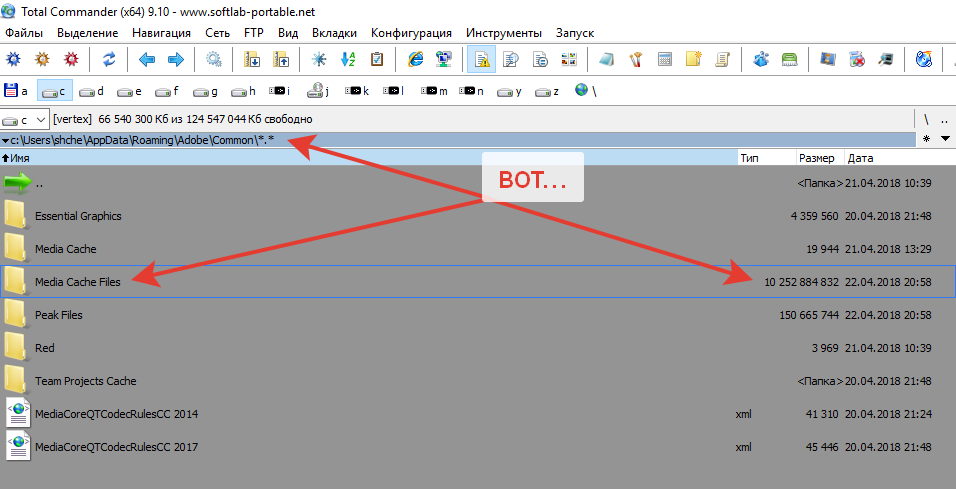Click the blue control panel bucket icon

761,59
